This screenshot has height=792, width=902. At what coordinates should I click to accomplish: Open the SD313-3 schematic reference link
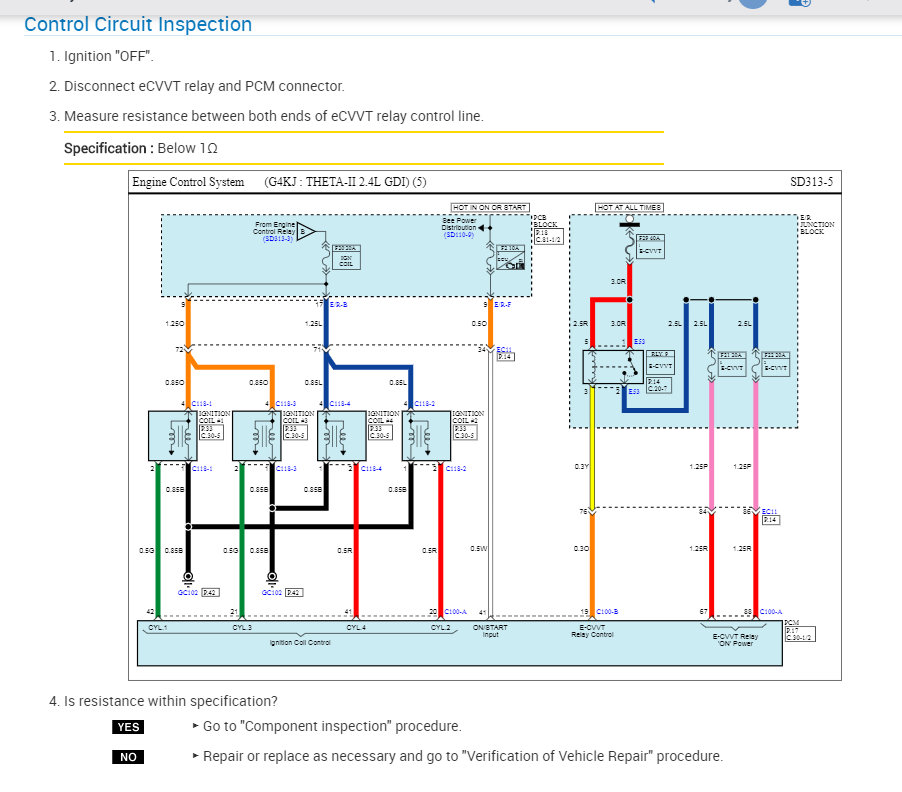[278, 239]
